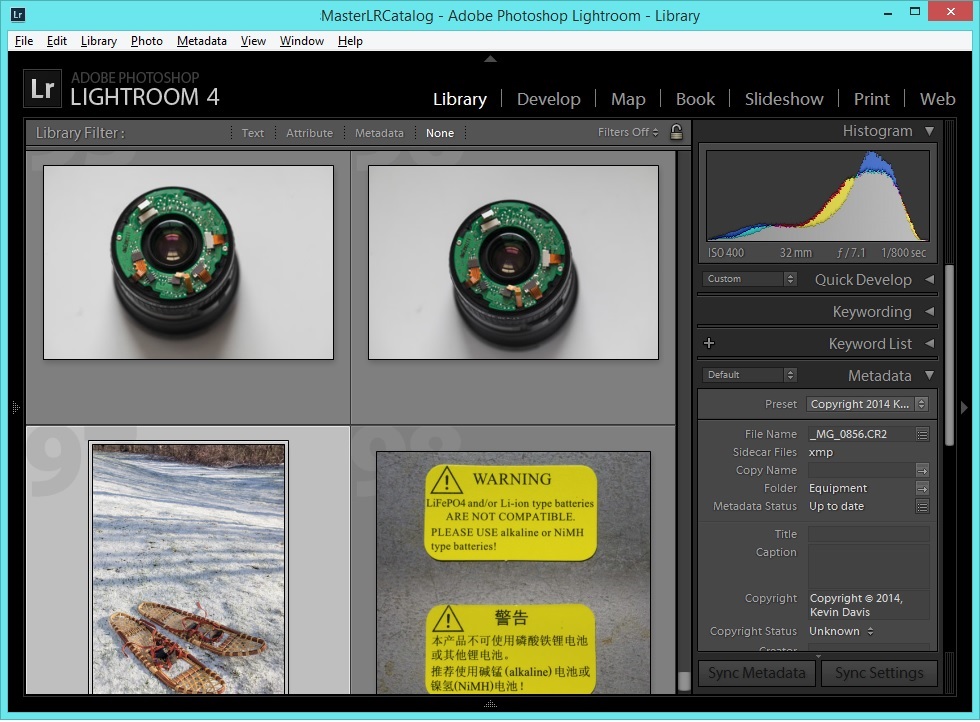
Task: Click the Sync Metadata button
Action: (757, 673)
